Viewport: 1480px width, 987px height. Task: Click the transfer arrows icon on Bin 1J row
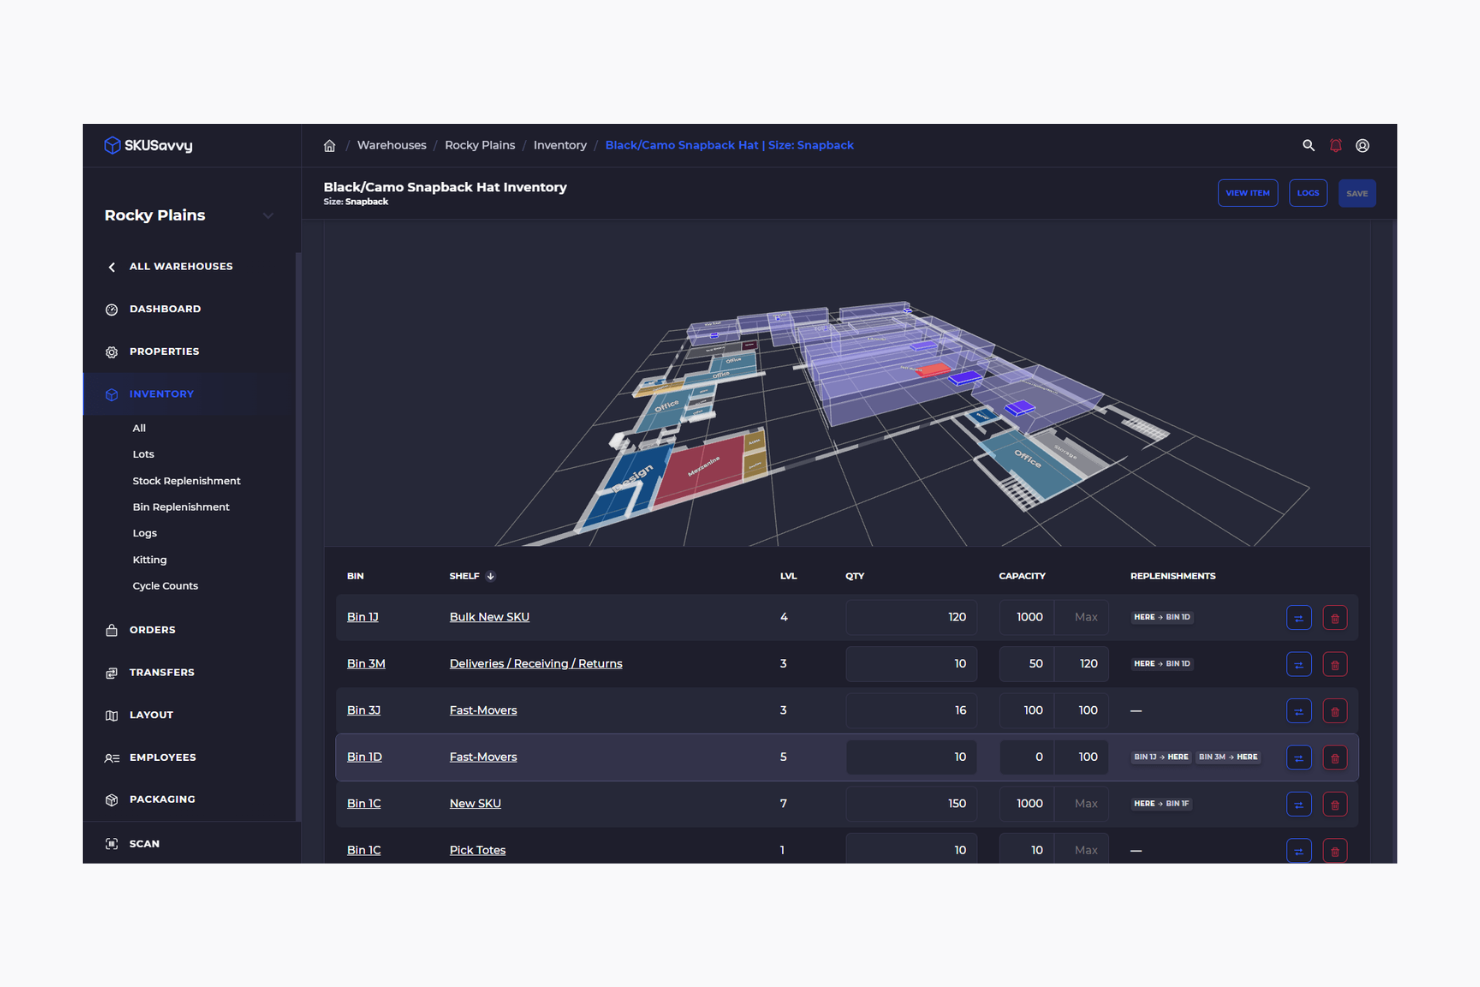point(1298,617)
